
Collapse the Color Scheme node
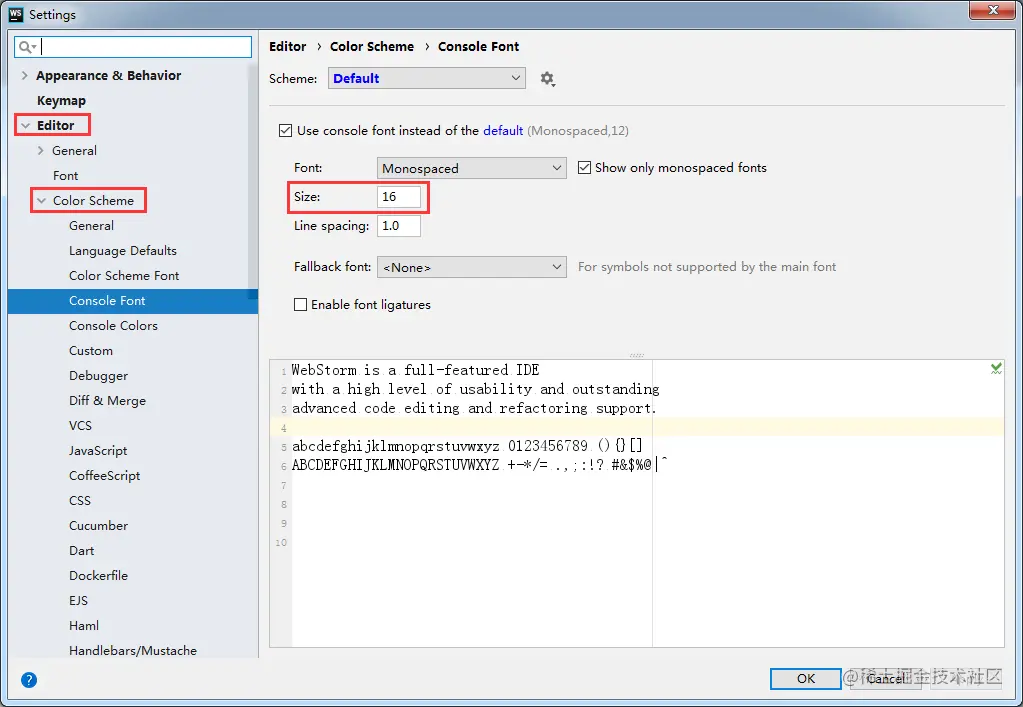[41, 201]
